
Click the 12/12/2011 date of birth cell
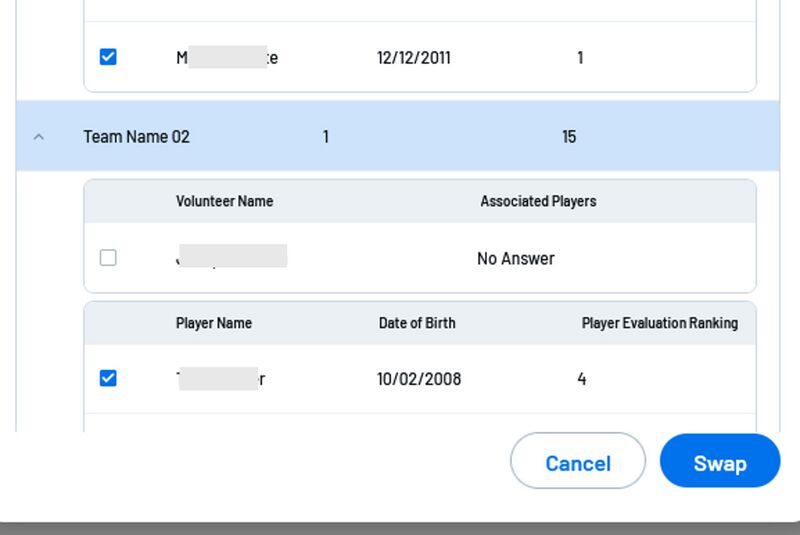tap(414, 58)
